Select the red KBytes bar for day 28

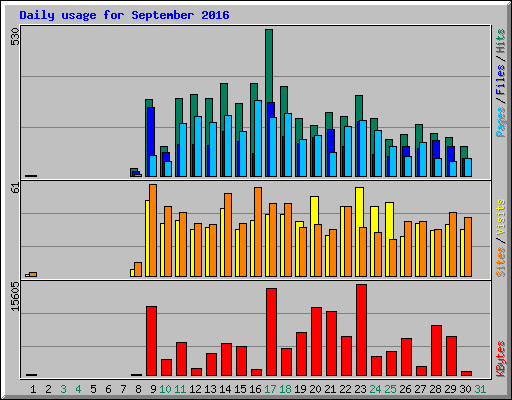pyautogui.click(x=436, y=351)
